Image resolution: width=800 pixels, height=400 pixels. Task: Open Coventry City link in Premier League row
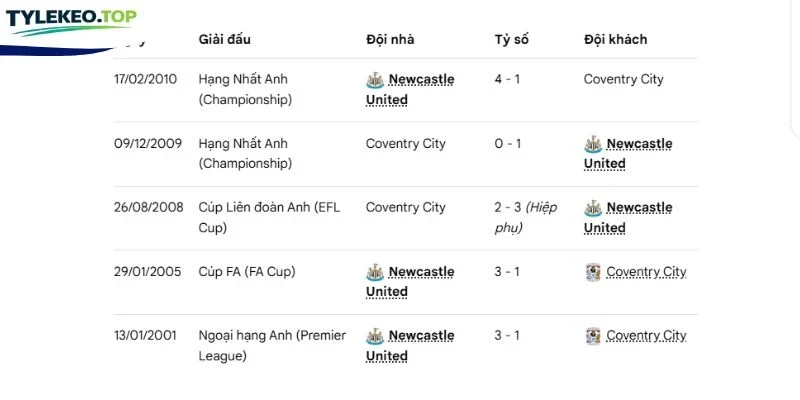pyautogui.click(x=646, y=336)
